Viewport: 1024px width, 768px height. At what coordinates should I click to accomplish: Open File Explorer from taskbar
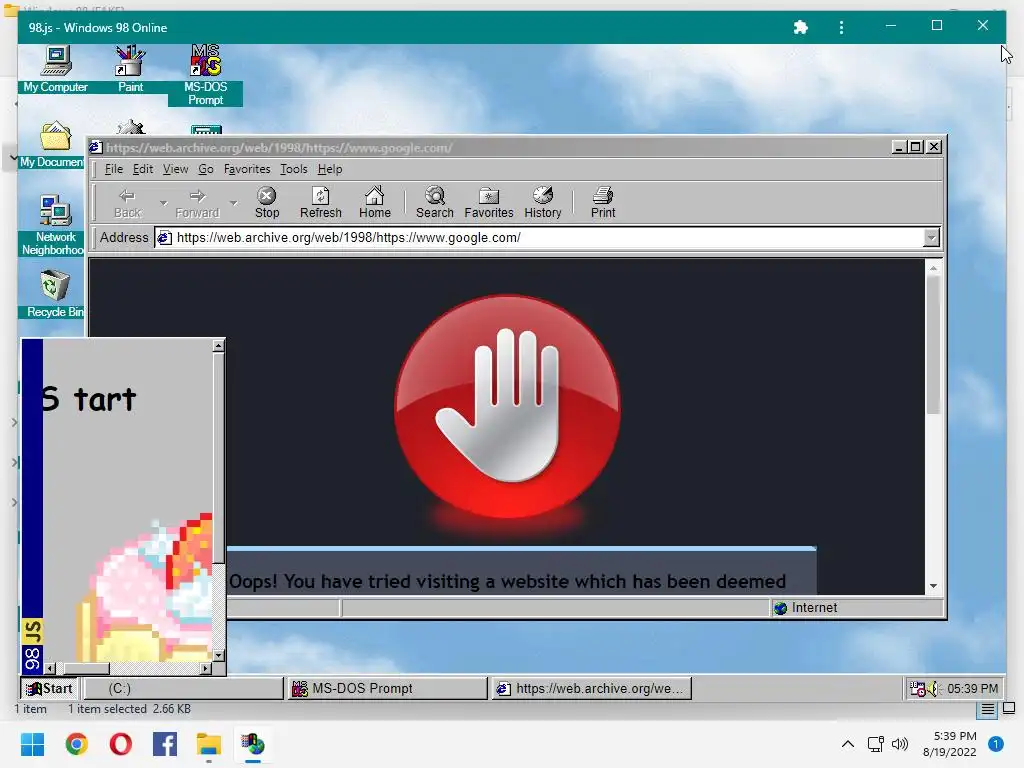pos(209,744)
